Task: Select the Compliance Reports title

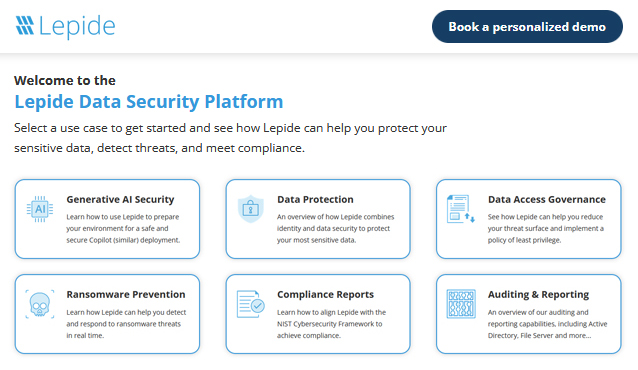Action: [x=326, y=294]
